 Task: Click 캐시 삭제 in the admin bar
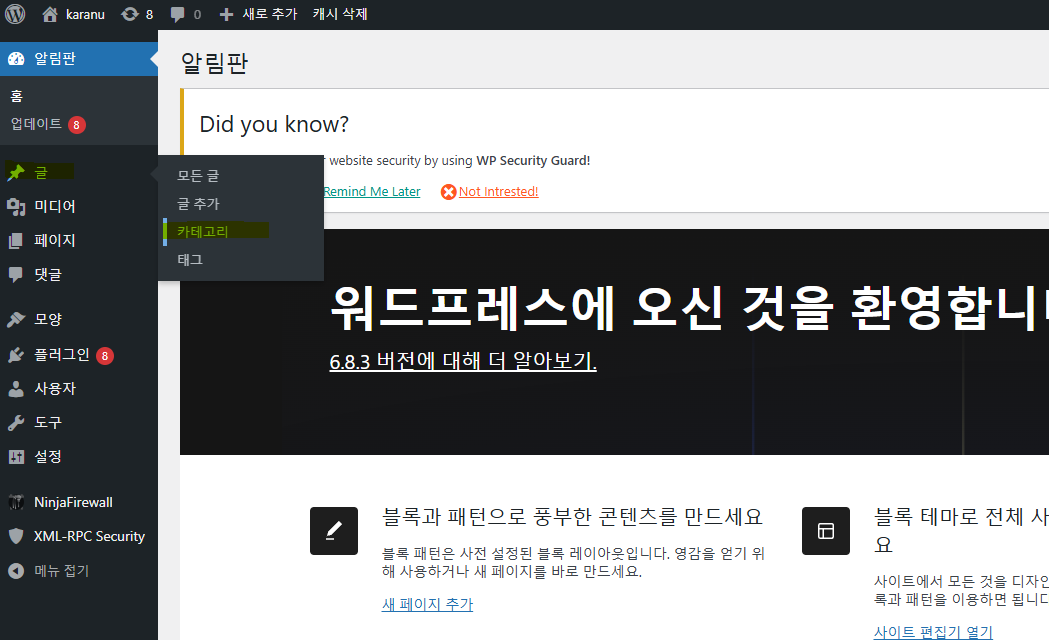click(x=340, y=14)
